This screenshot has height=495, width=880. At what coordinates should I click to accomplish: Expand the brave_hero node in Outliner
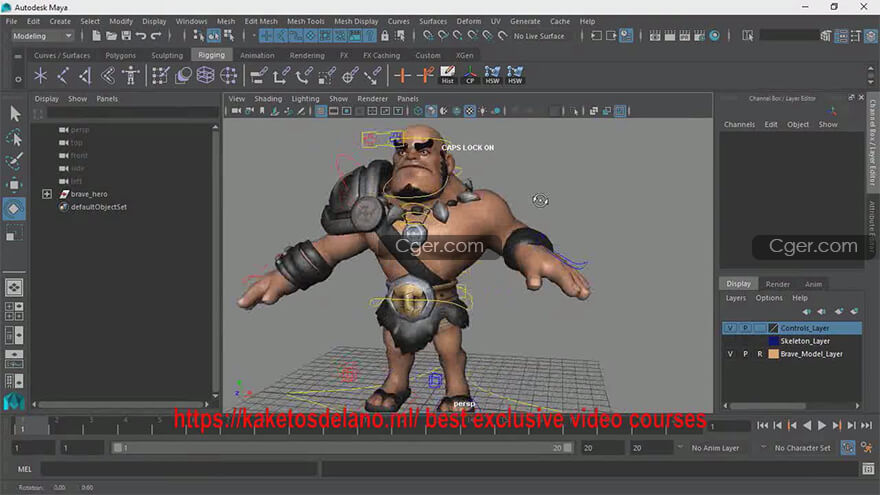[x=47, y=194]
